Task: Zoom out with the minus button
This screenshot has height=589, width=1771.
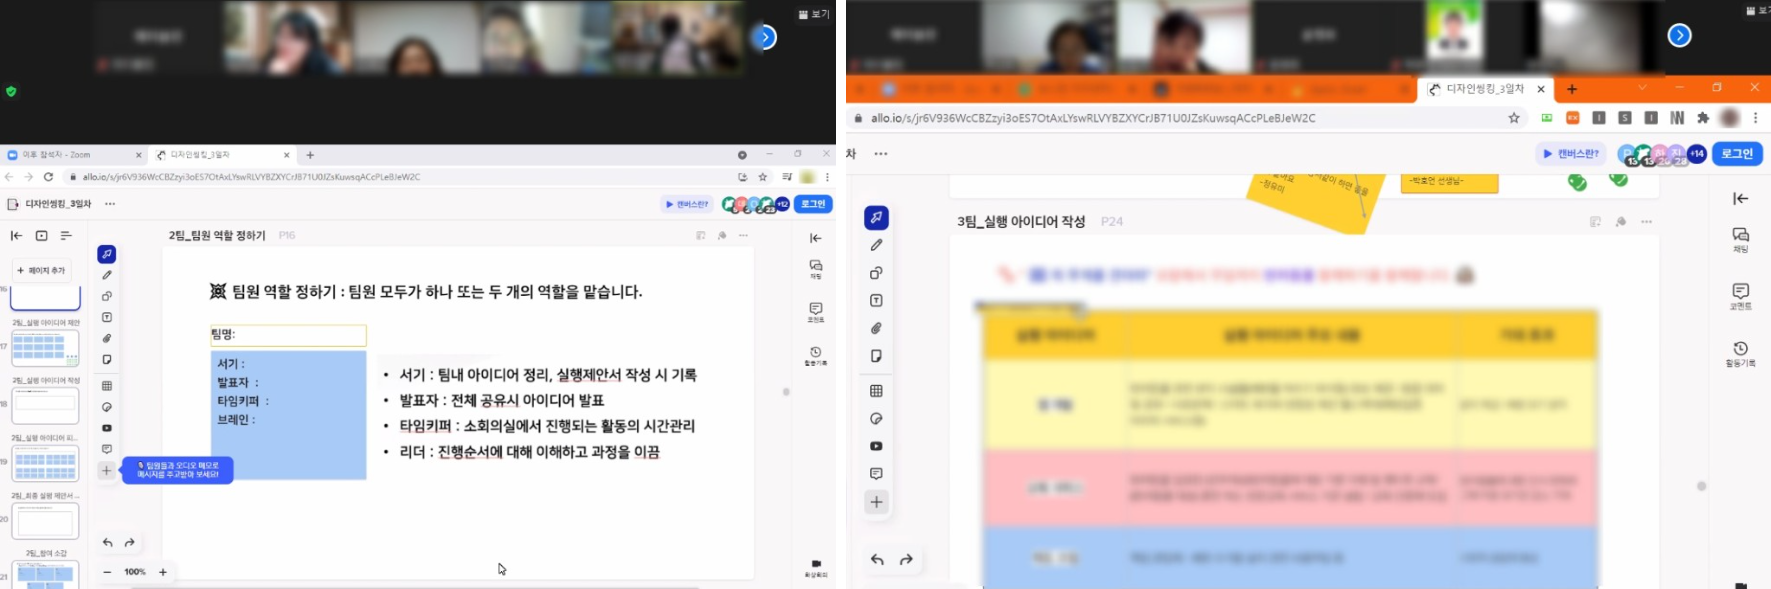Action: (107, 572)
